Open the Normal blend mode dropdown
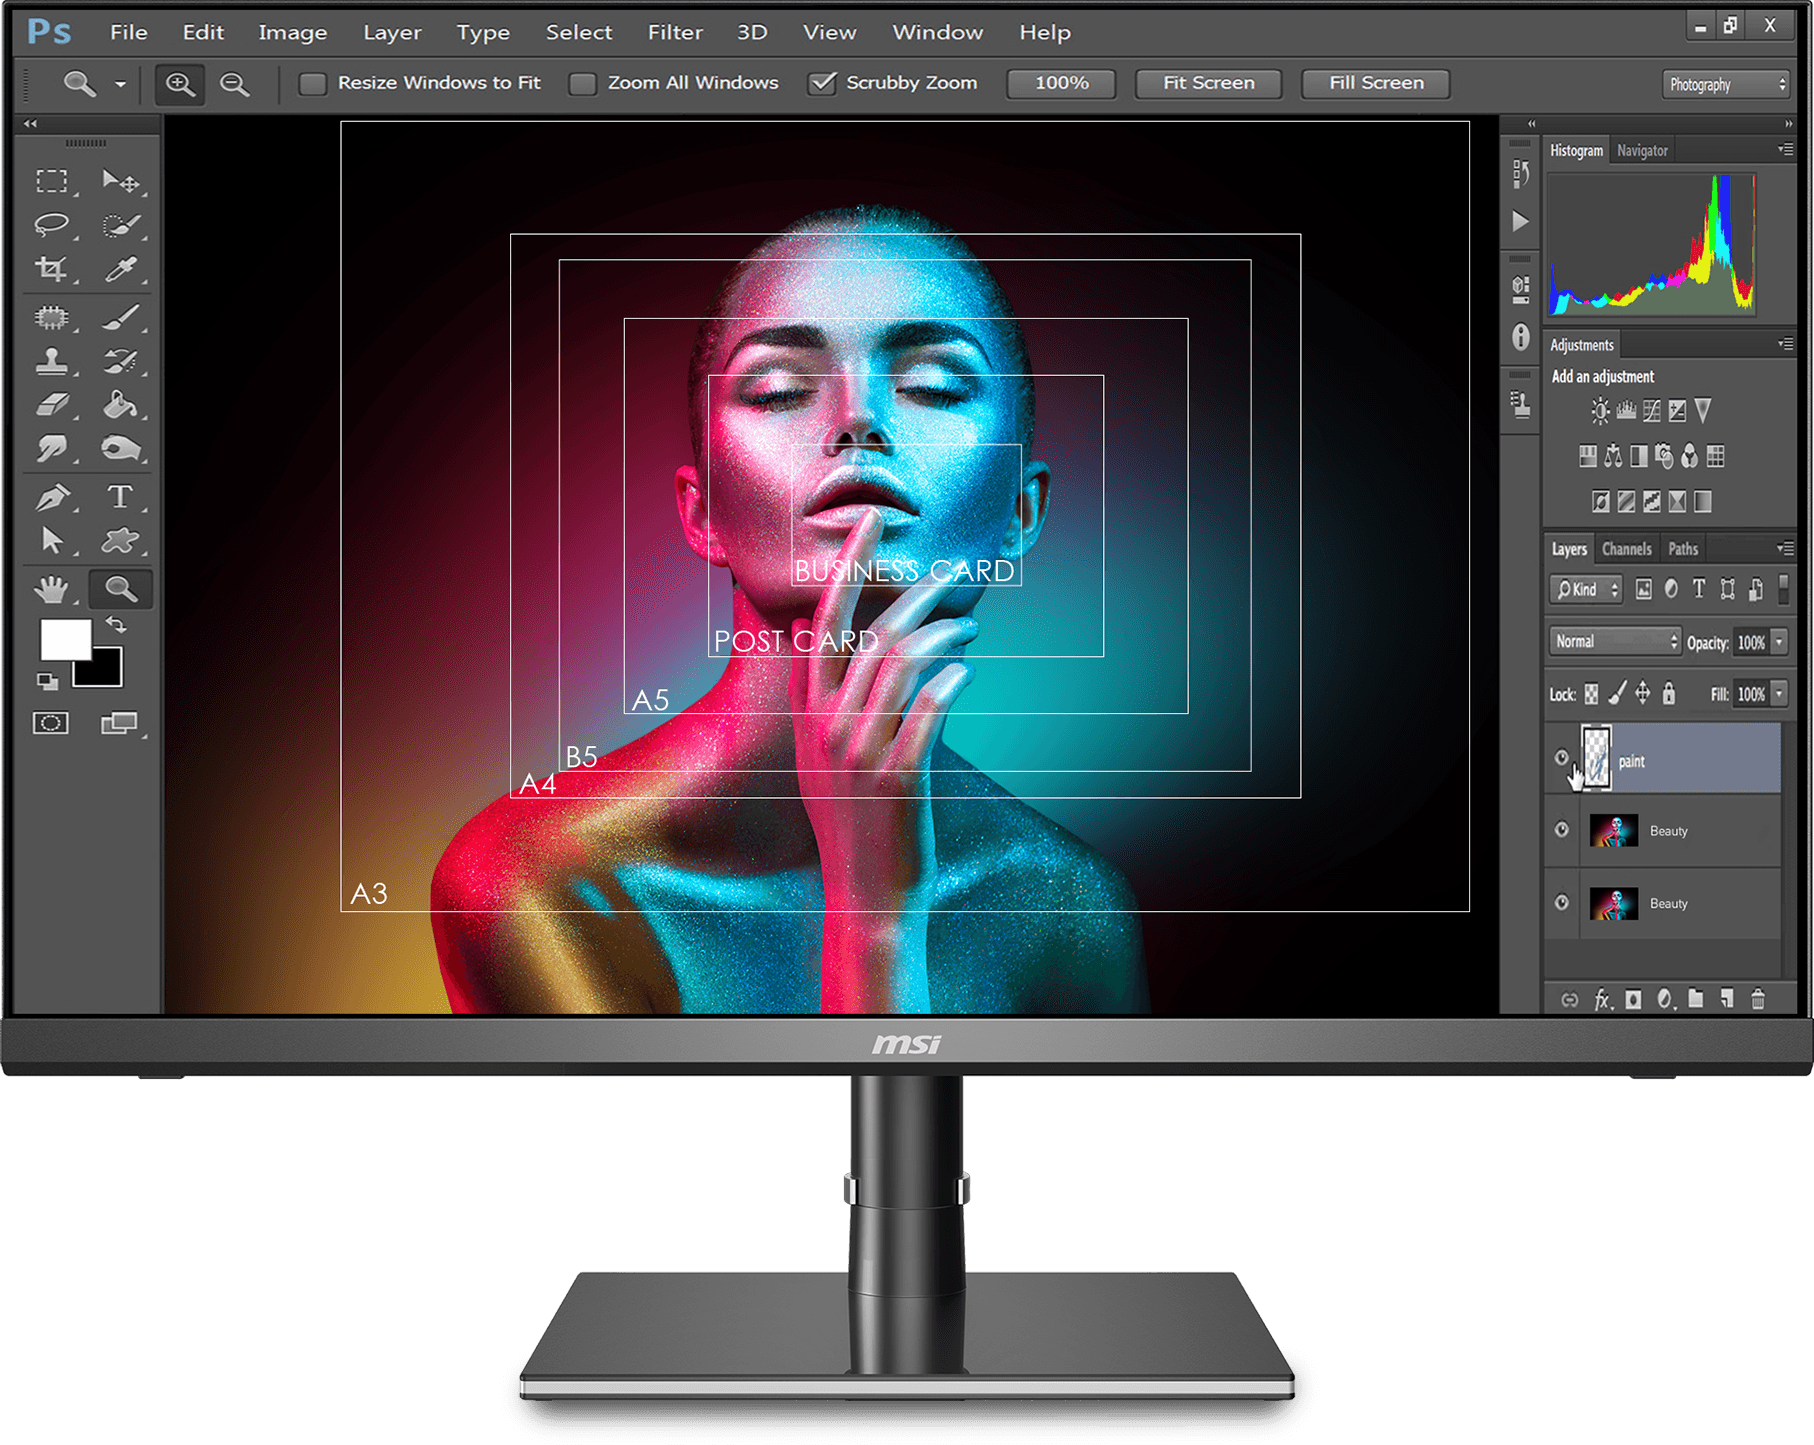 tap(1615, 642)
